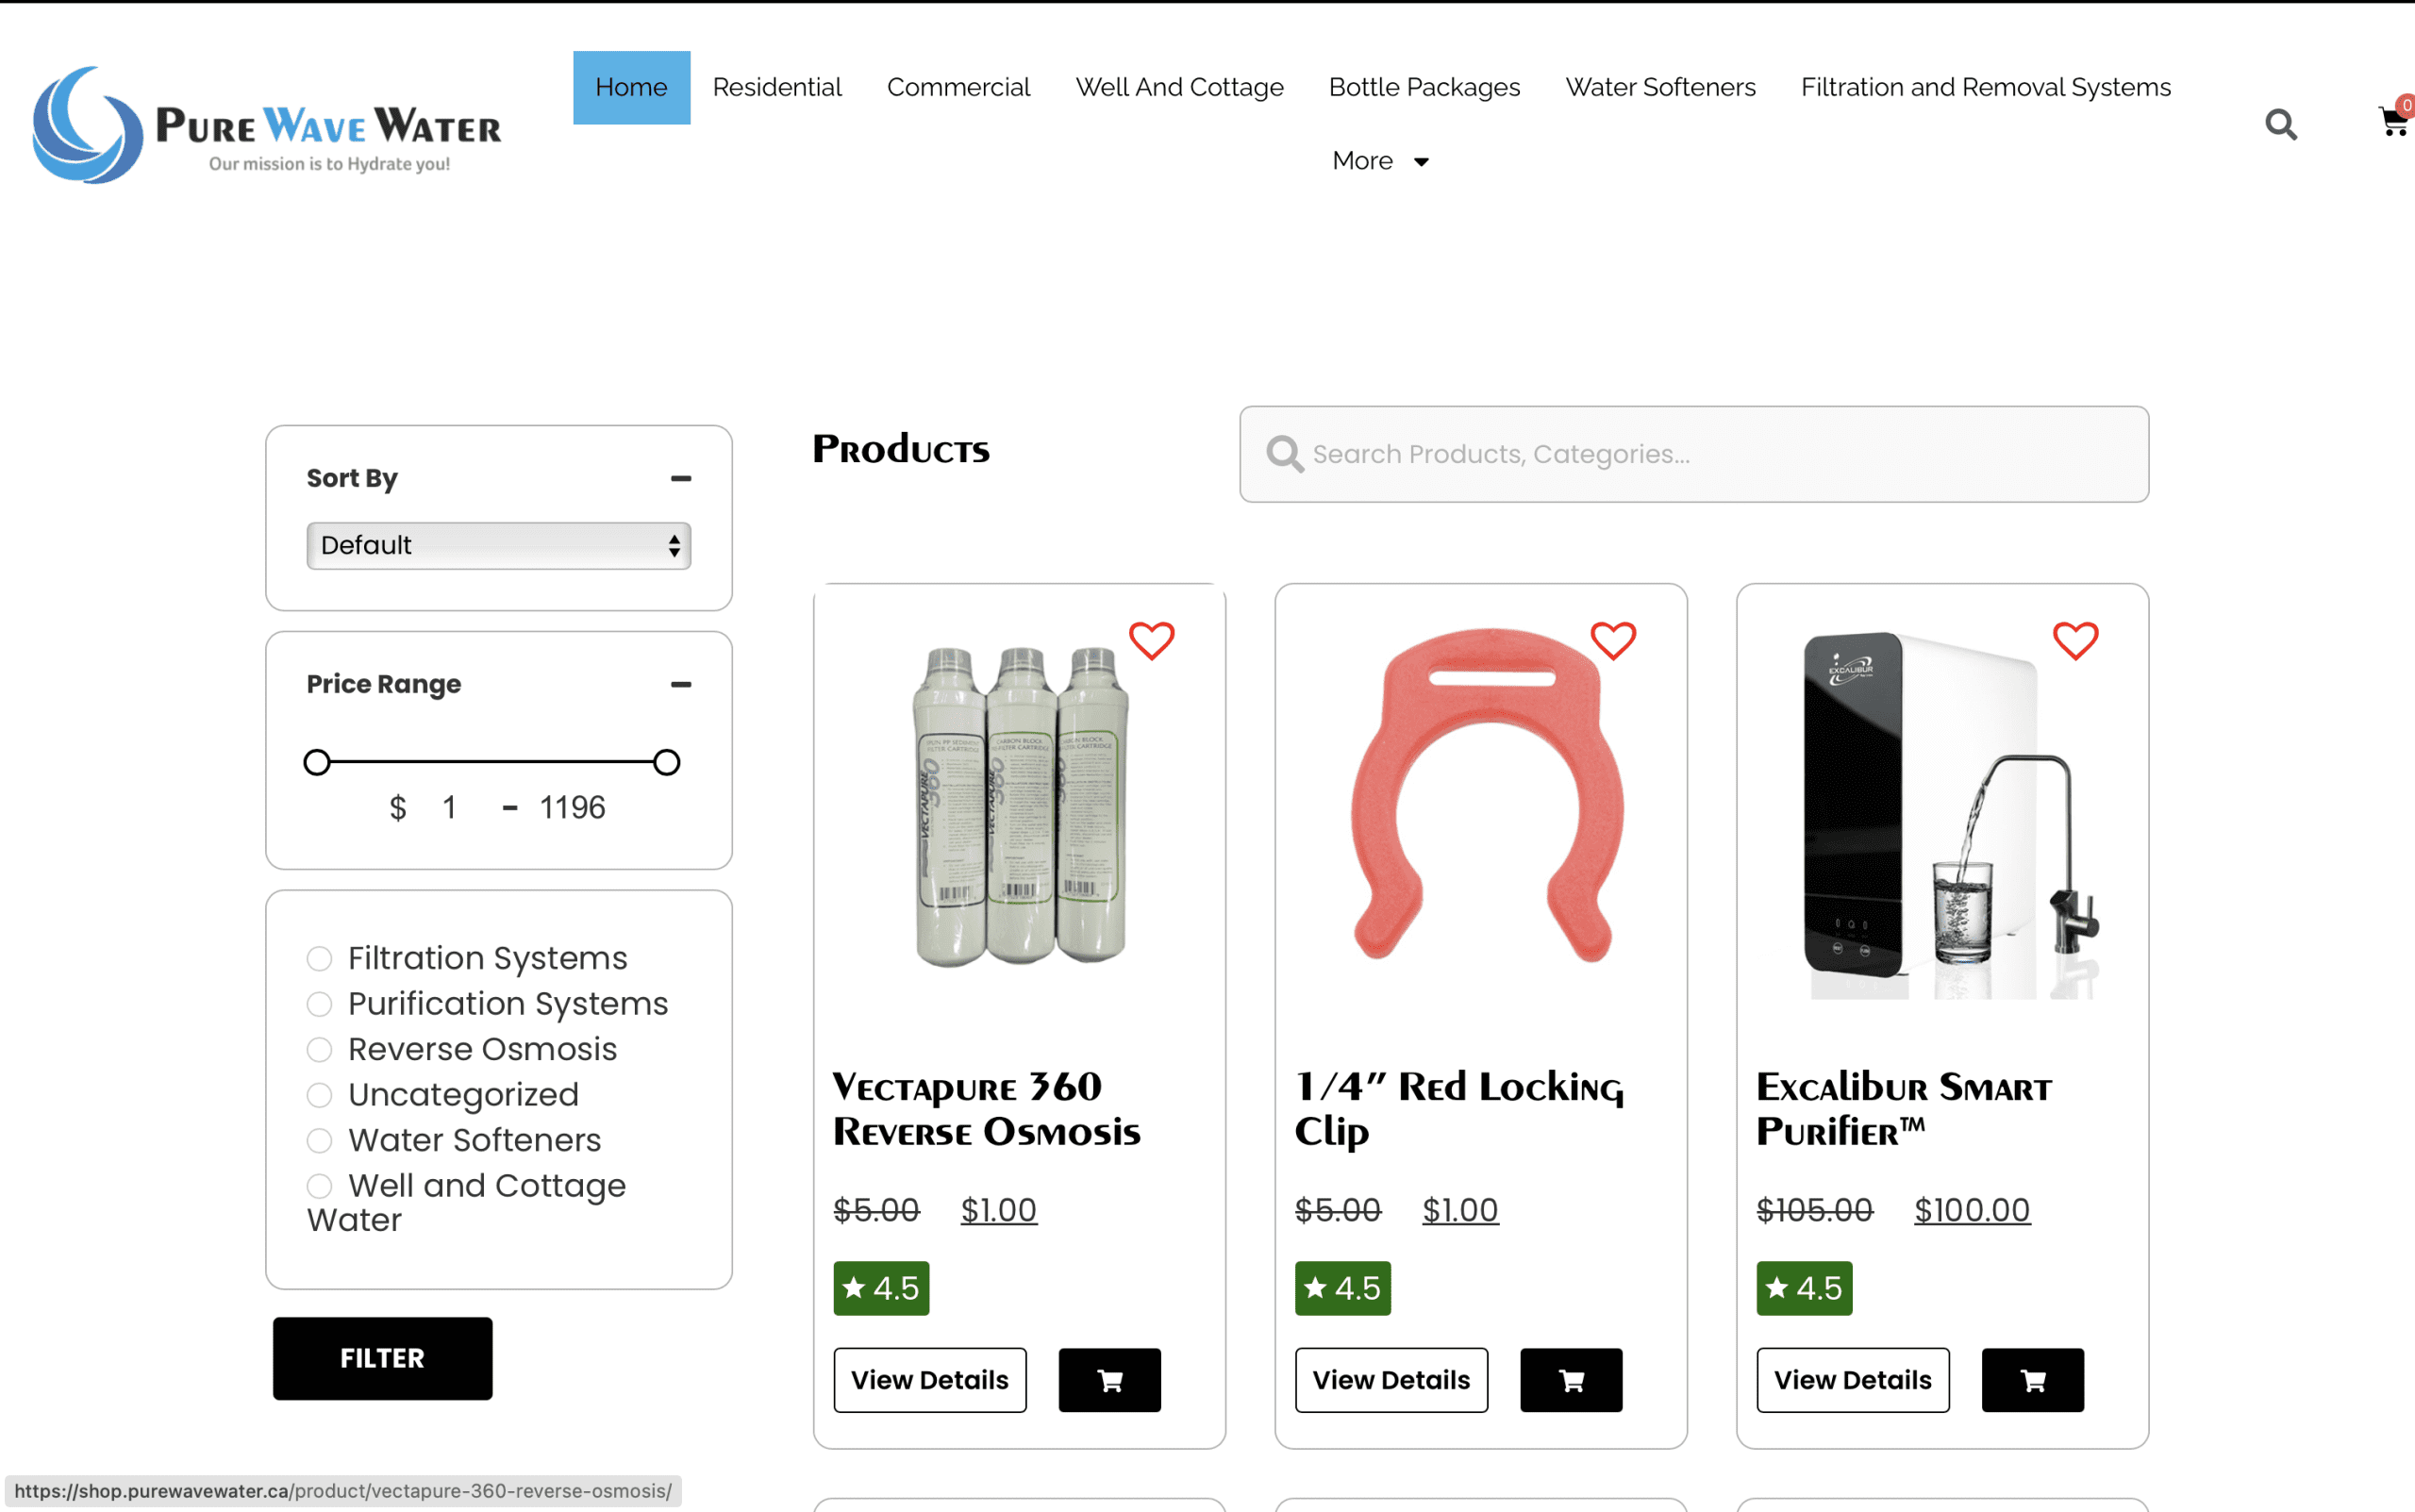Open the Sort By Default dropdown
This screenshot has height=1512, width=2415.
(498, 545)
